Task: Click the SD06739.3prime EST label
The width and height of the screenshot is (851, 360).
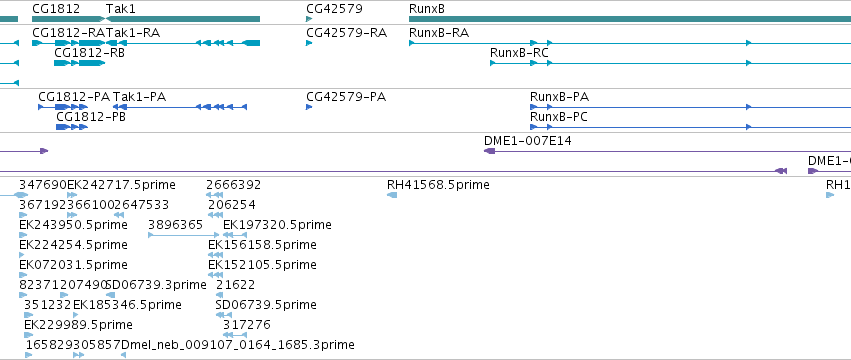Action: coord(156,285)
